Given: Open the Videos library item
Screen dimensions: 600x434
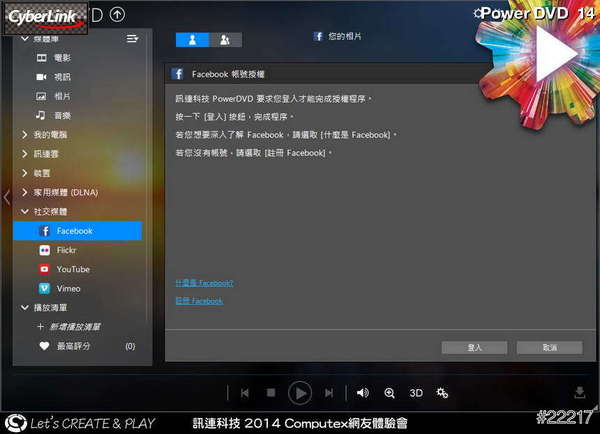Looking at the screenshot, I should (54, 77).
